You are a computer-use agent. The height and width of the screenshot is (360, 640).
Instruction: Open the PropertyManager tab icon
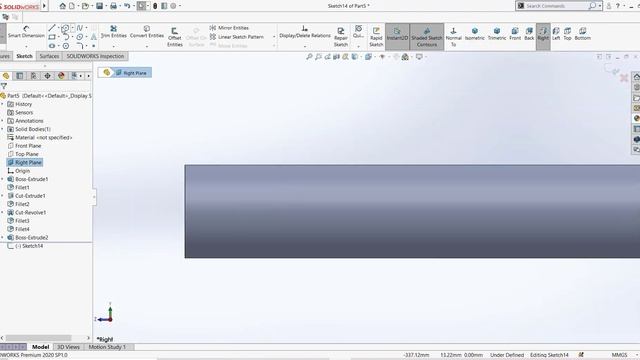(x=20, y=76)
